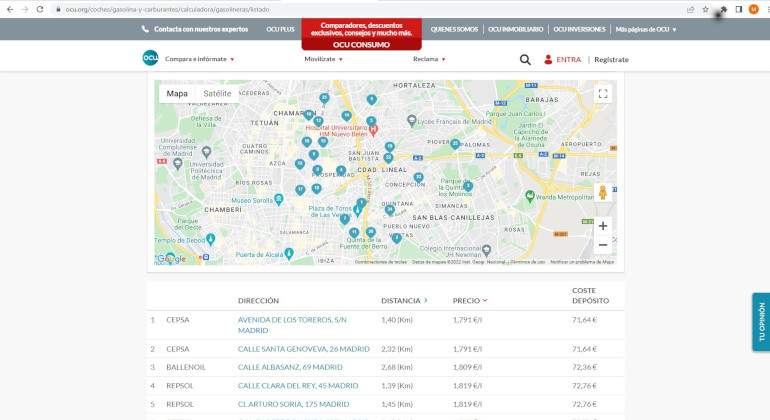Open Calle Albasanz, 69 Madrid address

pyautogui.click(x=290, y=367)
